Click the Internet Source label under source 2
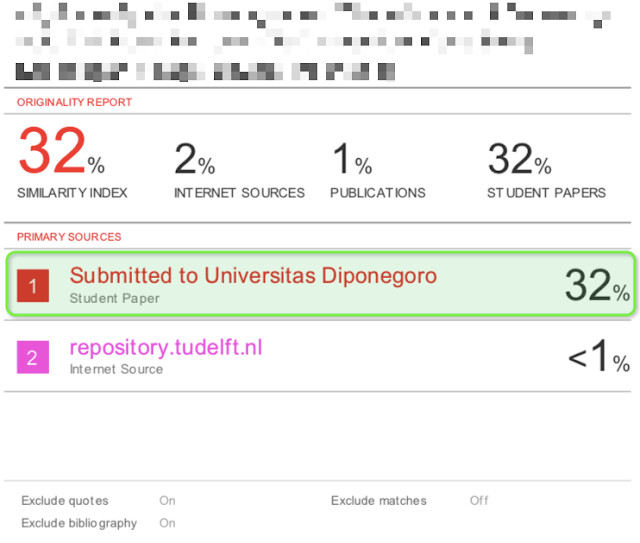 (x=116, y=369)
